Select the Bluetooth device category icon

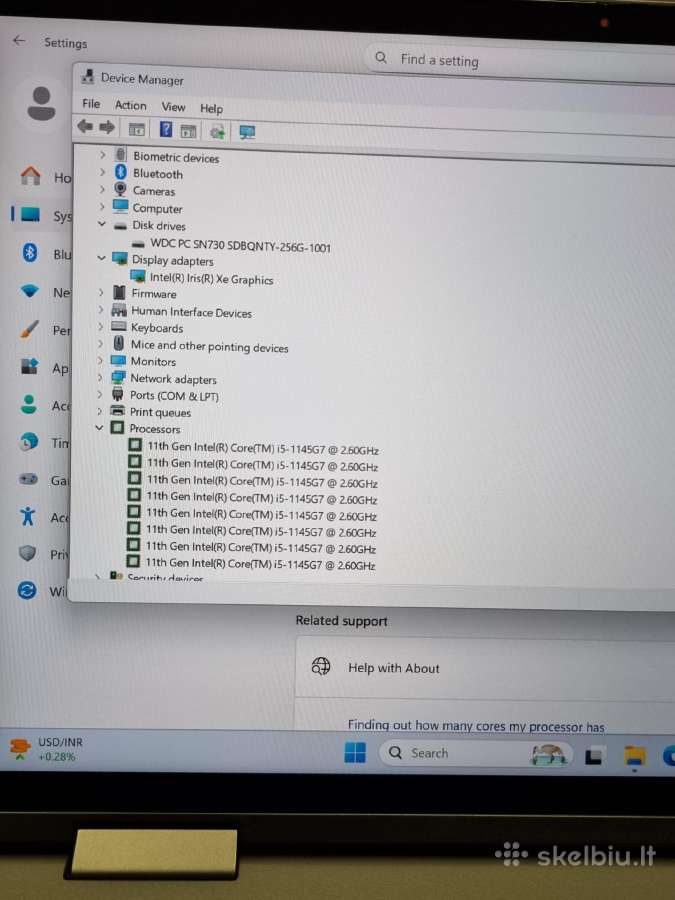[x=121, y=172]
